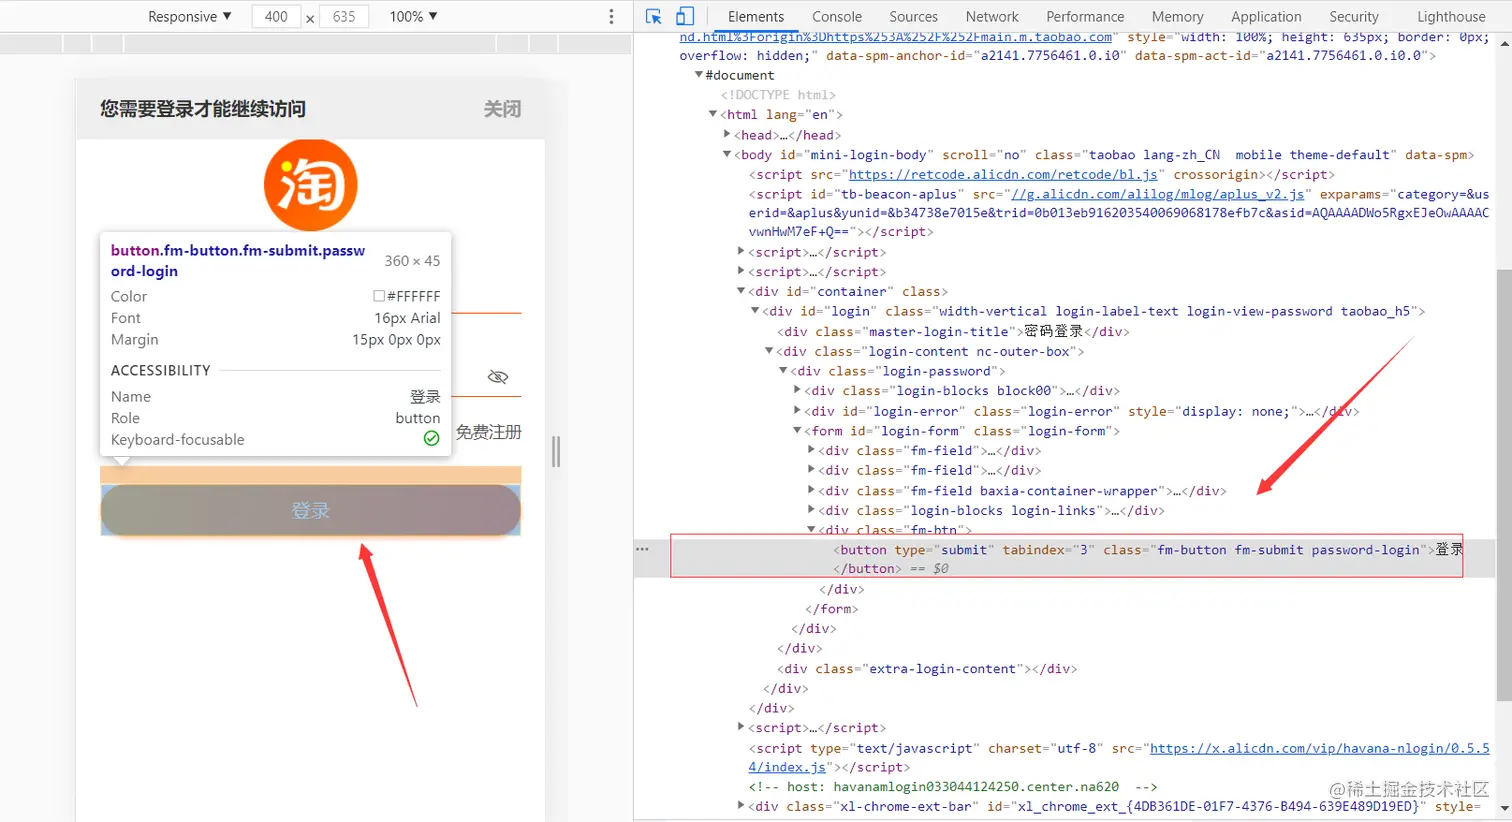Open device toolbar three-dot options menu

[611, 16]
